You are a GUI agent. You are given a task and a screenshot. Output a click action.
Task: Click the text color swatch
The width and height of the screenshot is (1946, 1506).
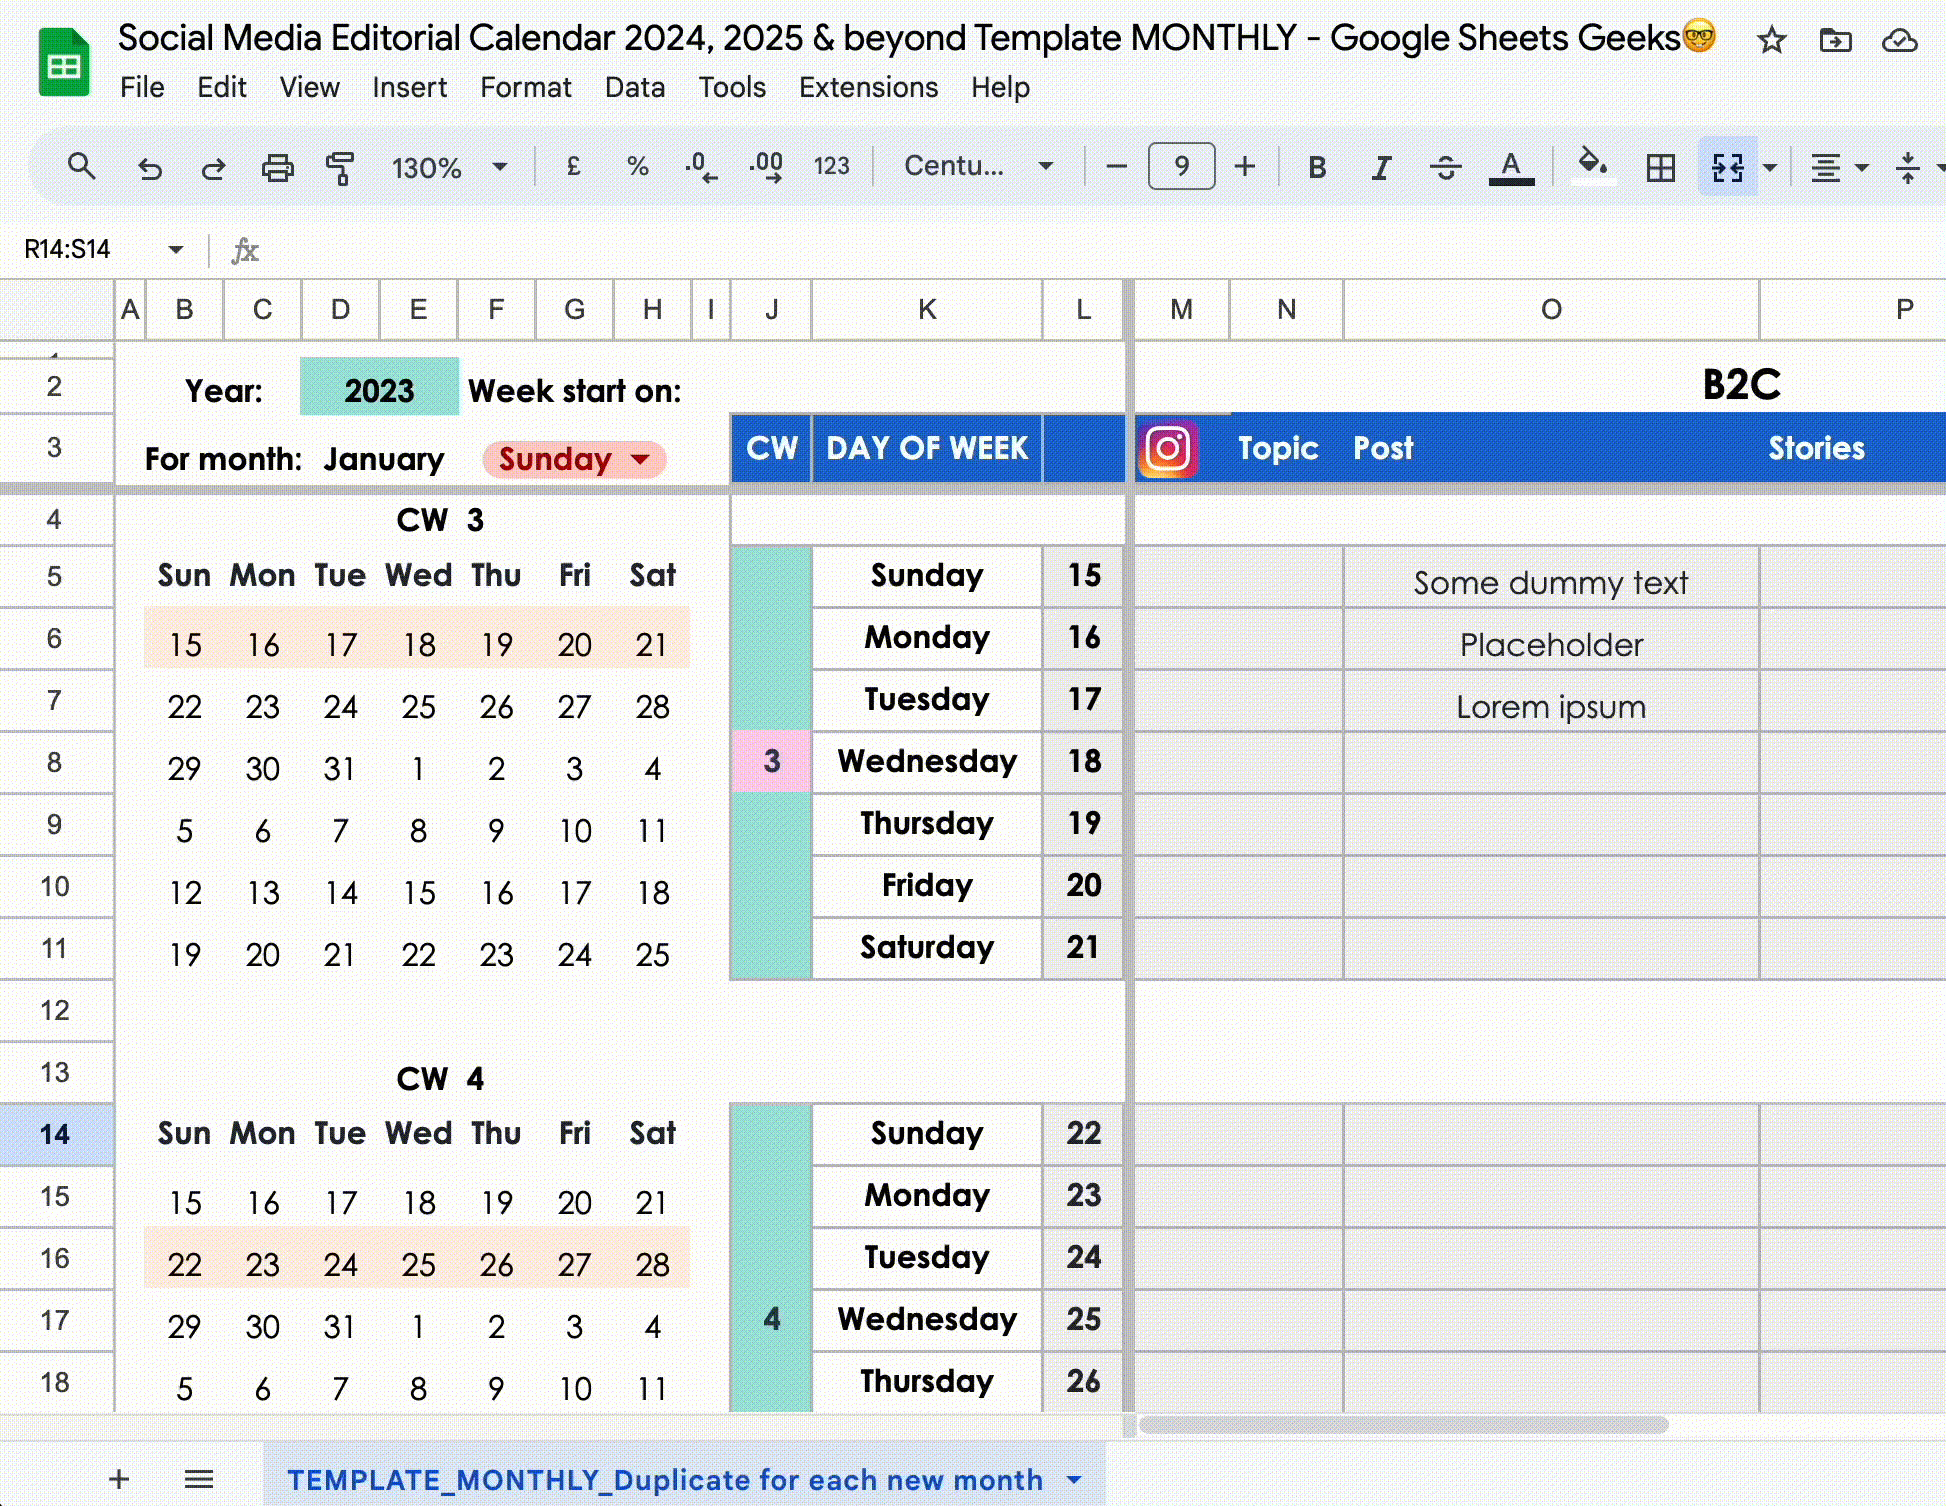1511,167
